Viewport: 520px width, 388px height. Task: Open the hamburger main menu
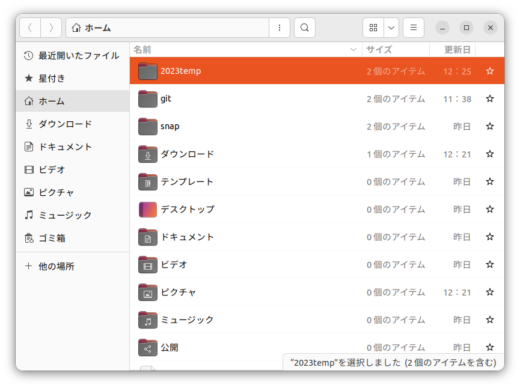tap(413, 28)
